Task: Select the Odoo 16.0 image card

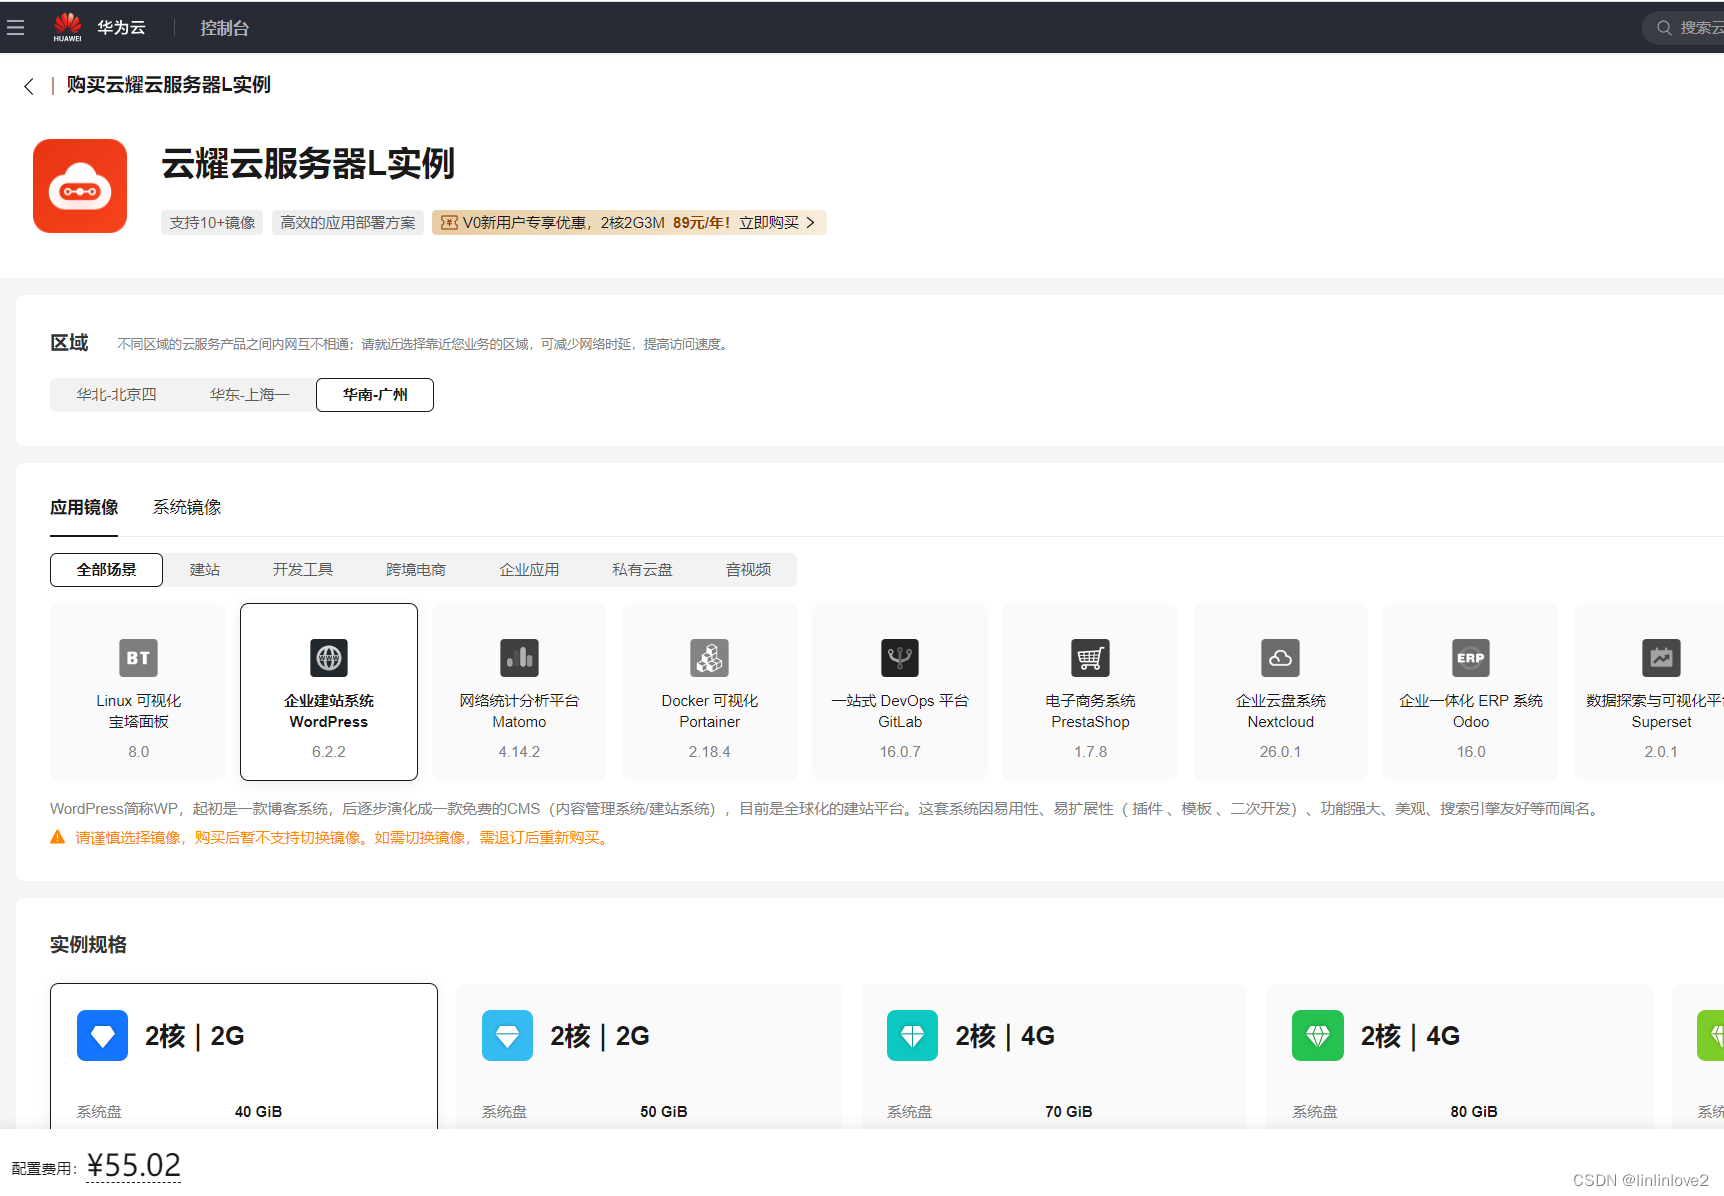Action: (x=1471, y=692)
